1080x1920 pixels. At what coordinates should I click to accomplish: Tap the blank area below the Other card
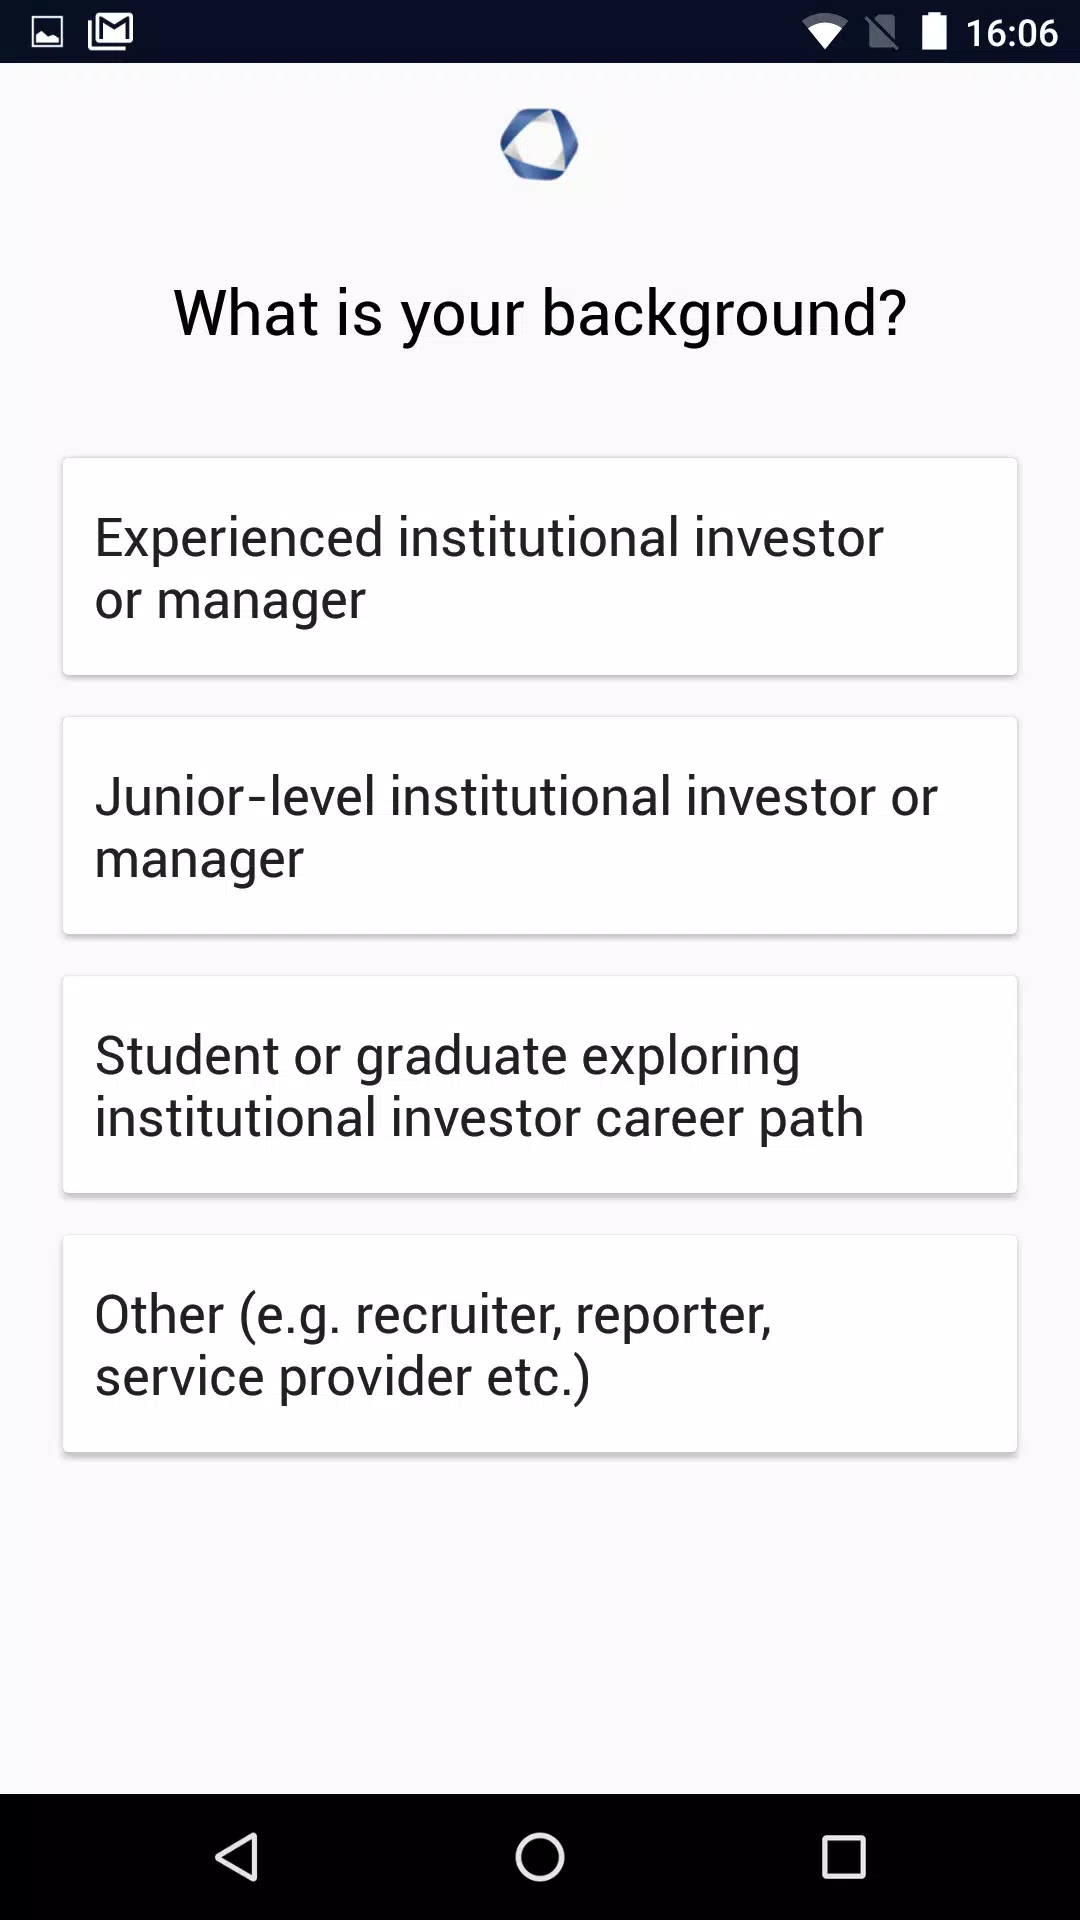(540, 1620)
